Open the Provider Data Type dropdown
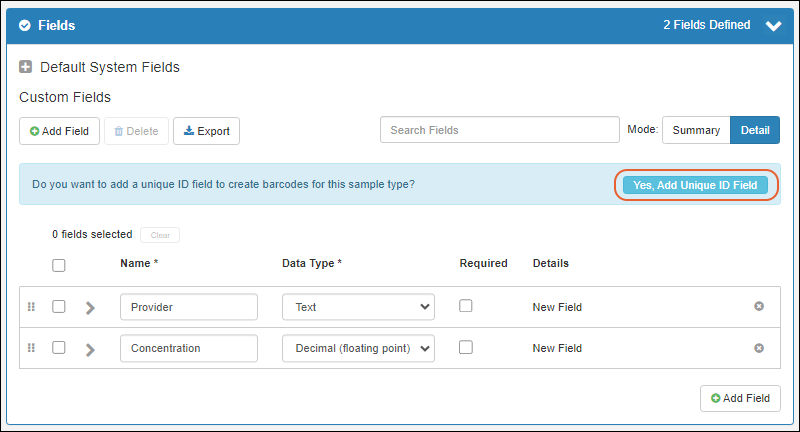Image resolution: width=800 pixels, height=432 pixels. coord(358,307)
